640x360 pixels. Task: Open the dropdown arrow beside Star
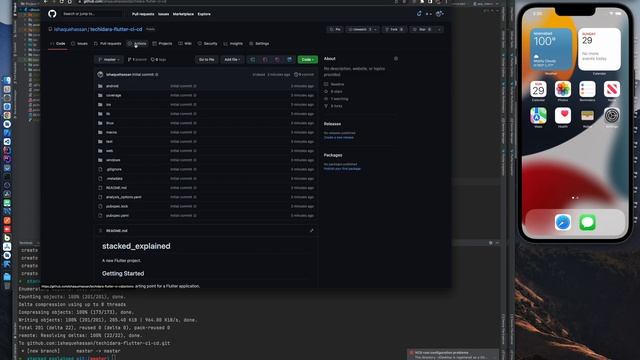coord(439,29)
